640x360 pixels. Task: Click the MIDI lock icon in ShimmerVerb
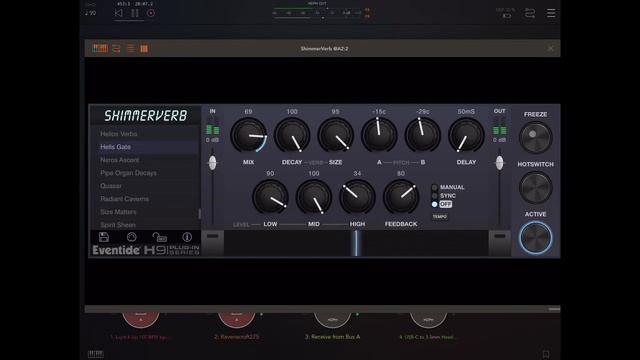[159, 237]
